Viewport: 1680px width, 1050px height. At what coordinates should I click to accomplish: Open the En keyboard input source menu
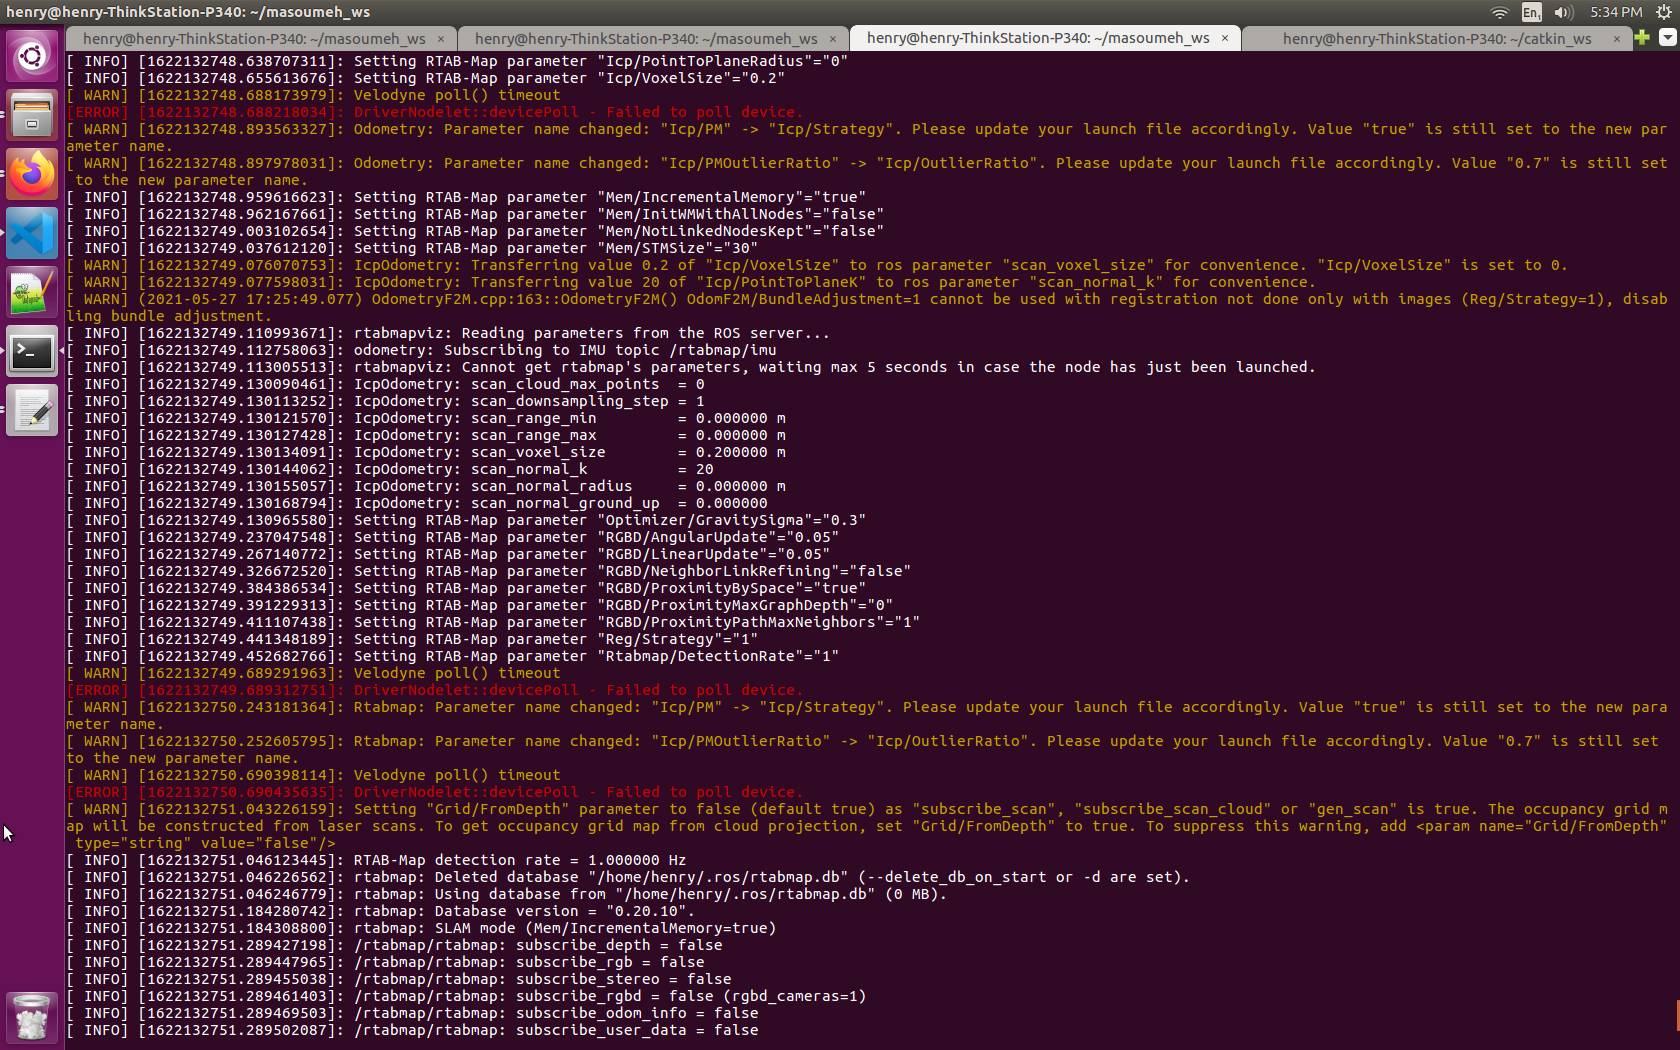point(1531,12)
